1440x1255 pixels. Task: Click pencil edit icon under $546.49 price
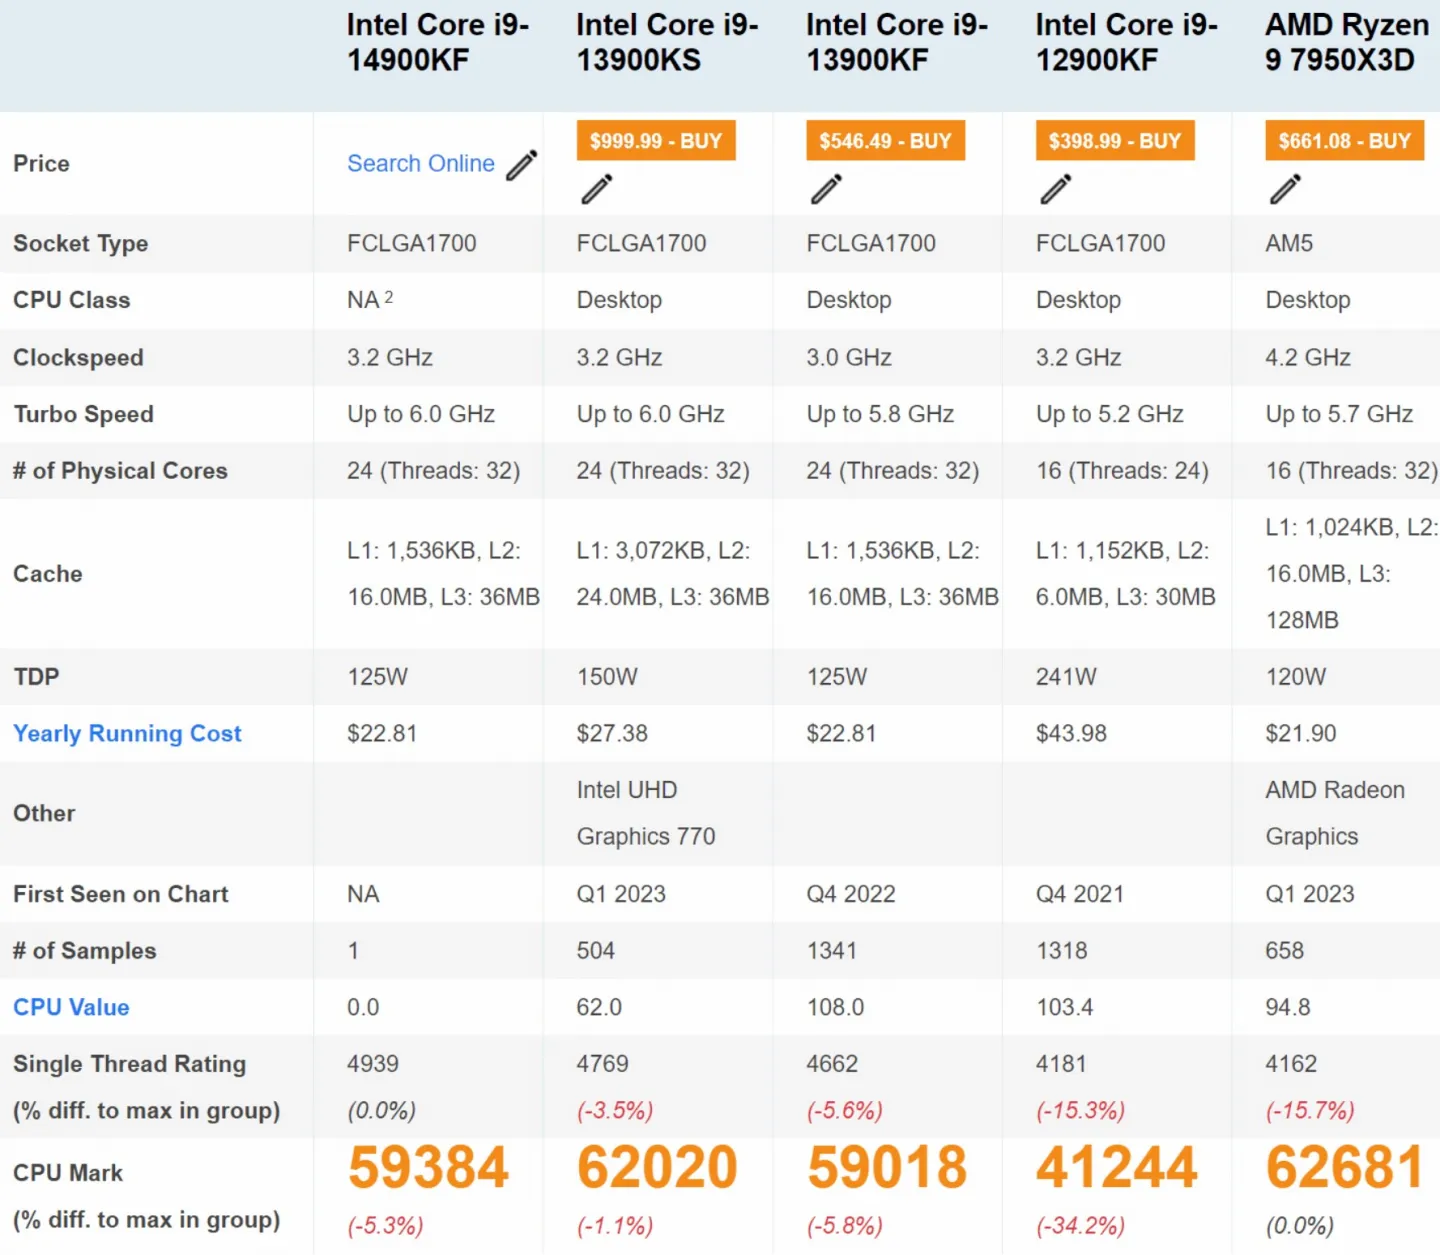point(827,189)
